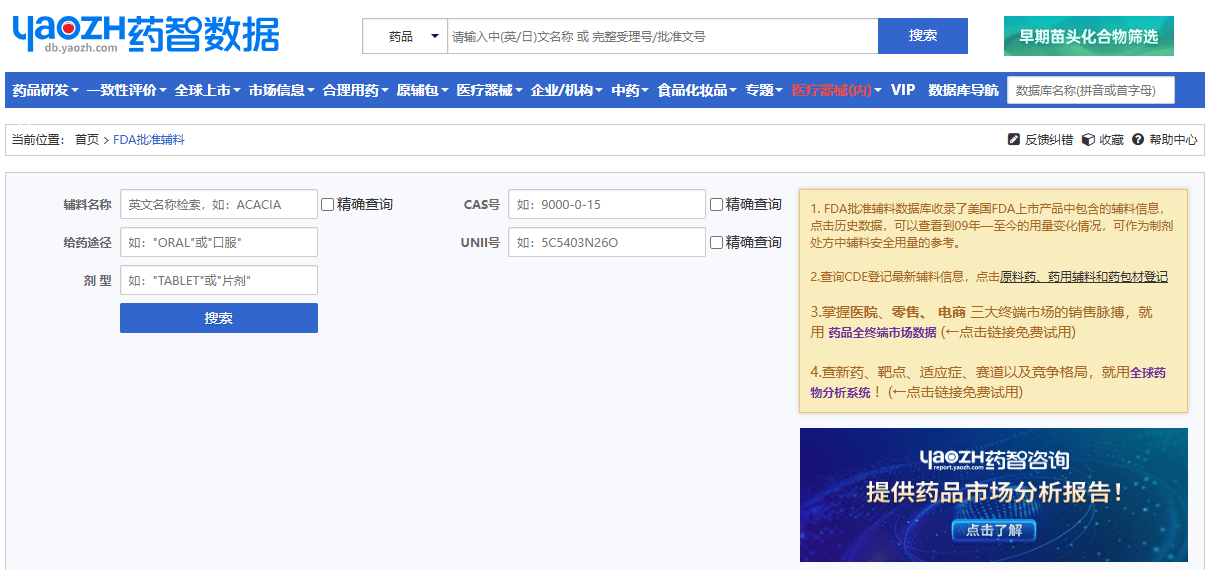Expand the 一致性评价 menu
Image resolution: width=1207 pixels, height=570 pixels.
click(126, 90)
